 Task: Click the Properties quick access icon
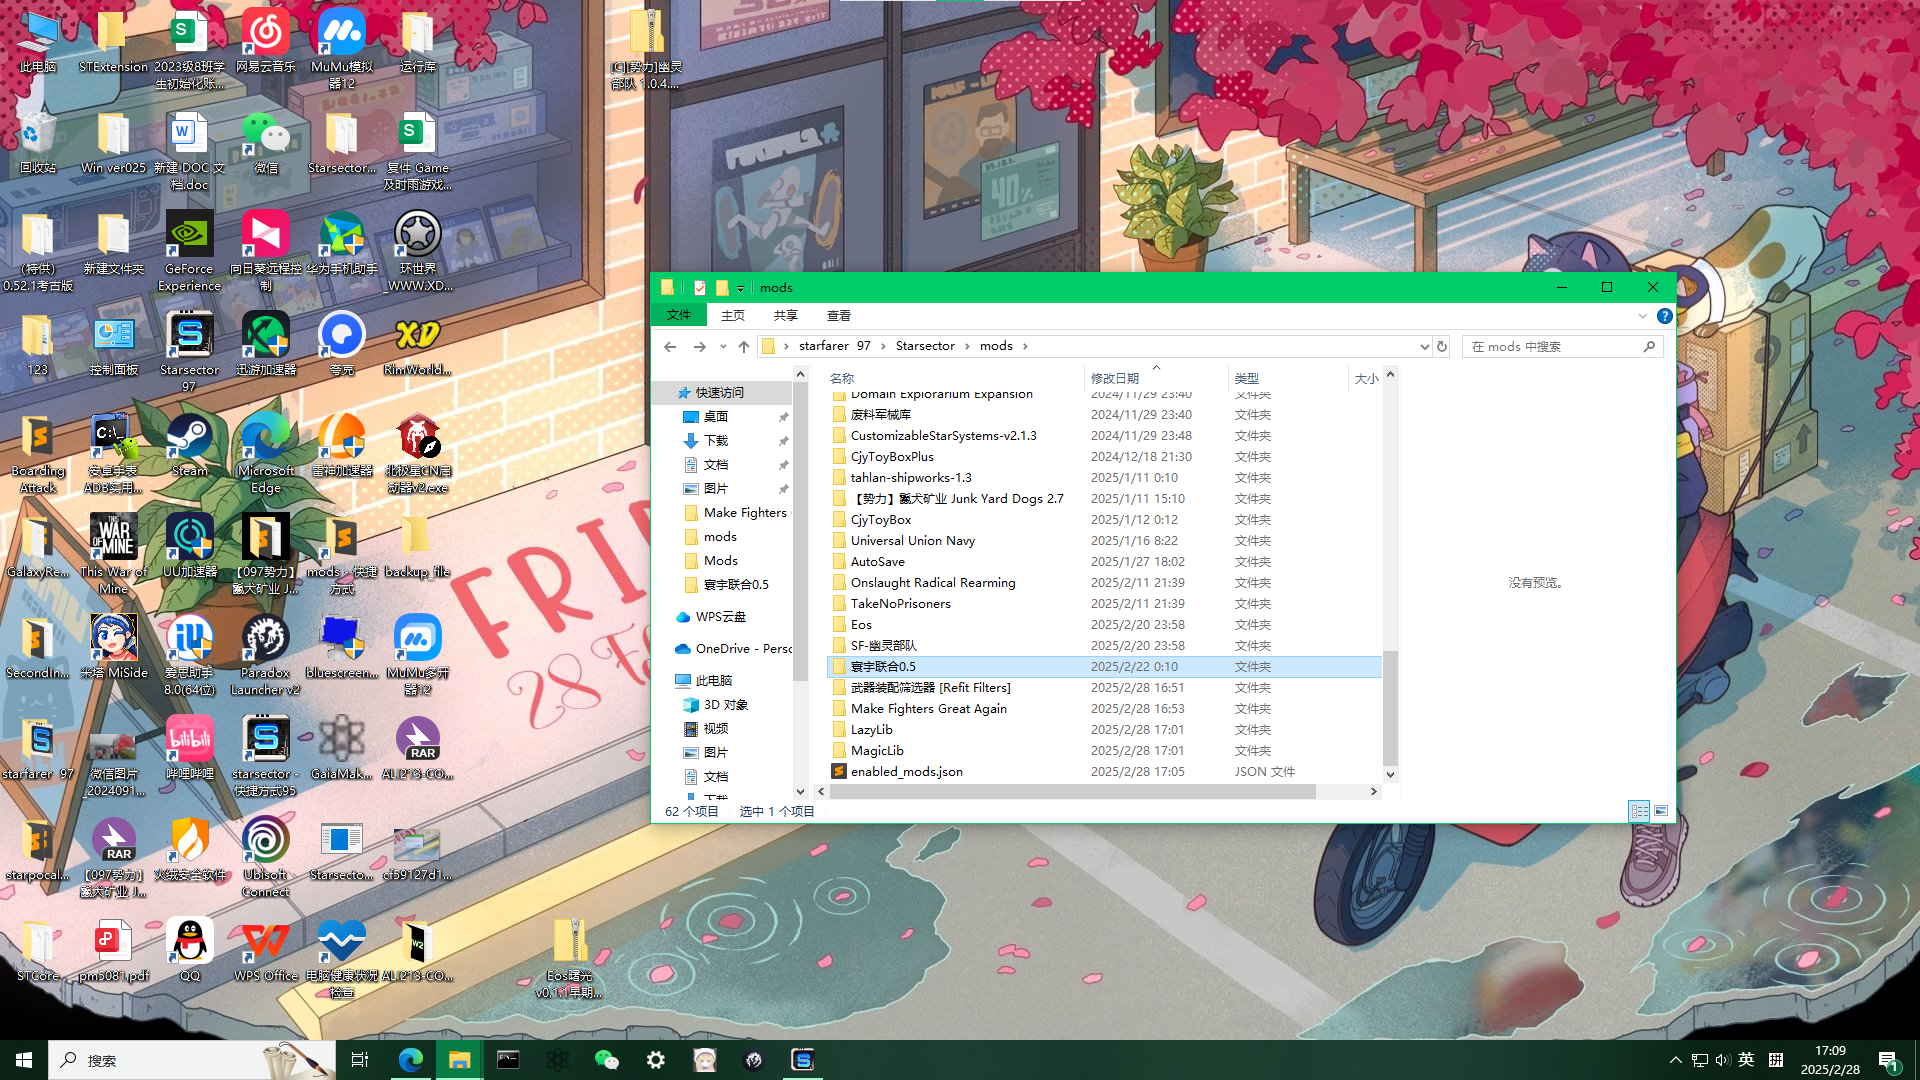(700, 288)
